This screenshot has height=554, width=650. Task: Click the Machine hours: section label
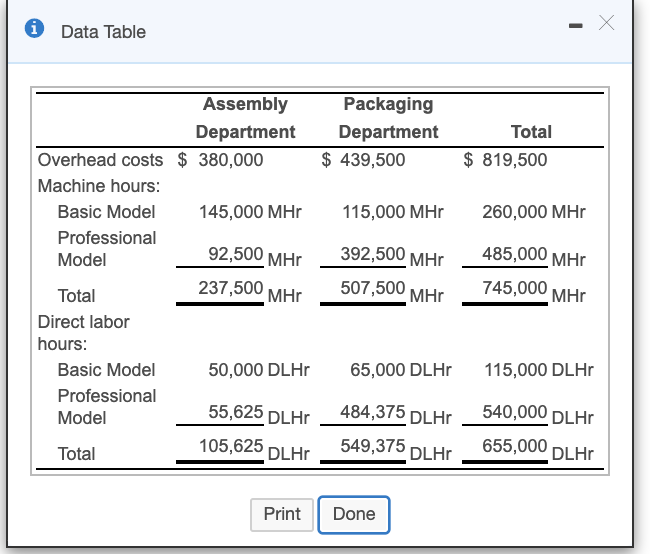pyautogui.click(x=98, y=186)
